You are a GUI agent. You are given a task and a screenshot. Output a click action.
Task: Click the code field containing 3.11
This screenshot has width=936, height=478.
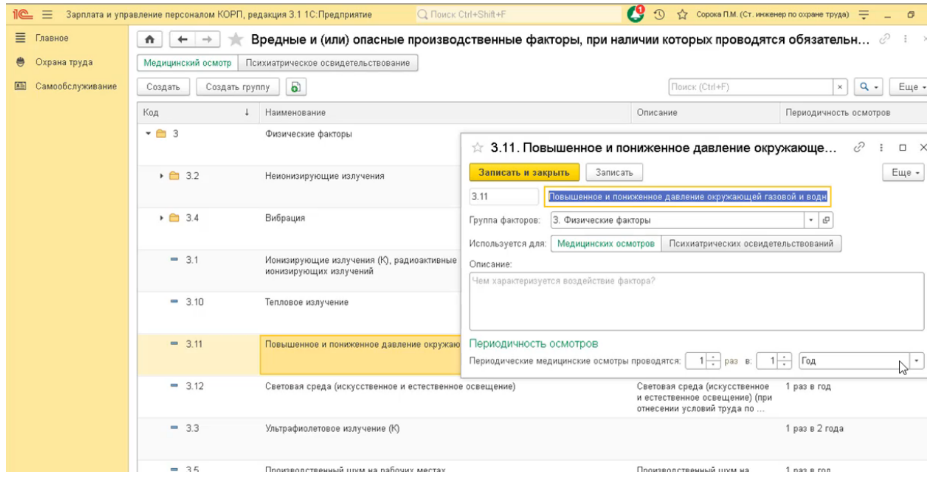click(x=504, y=196)
